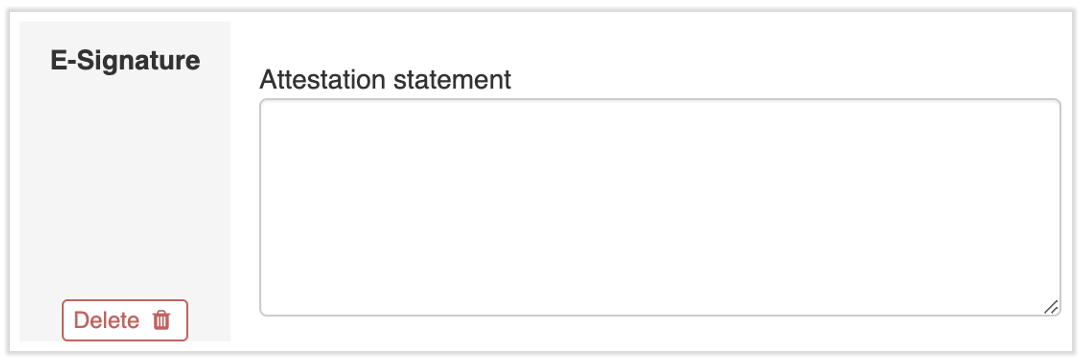This screenshot has width=1082, height=360.
Task: Remove the E-Signature block via trash icon
Action: point(161,320)
